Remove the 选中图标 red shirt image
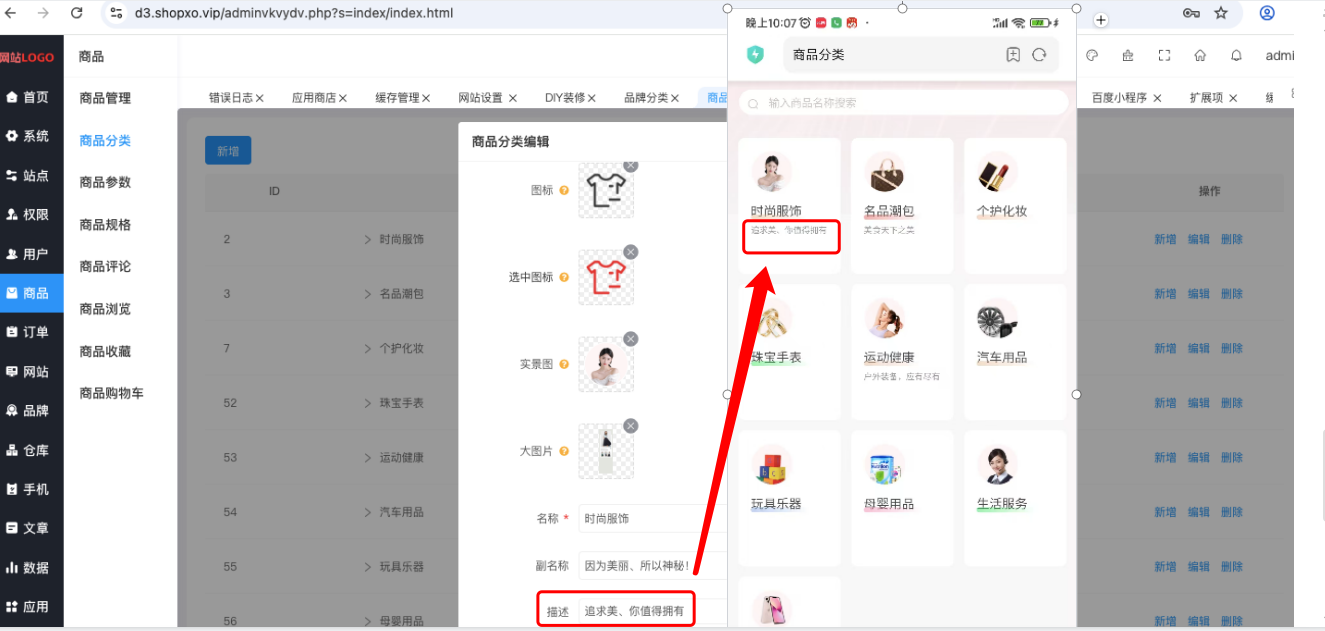 631,252
